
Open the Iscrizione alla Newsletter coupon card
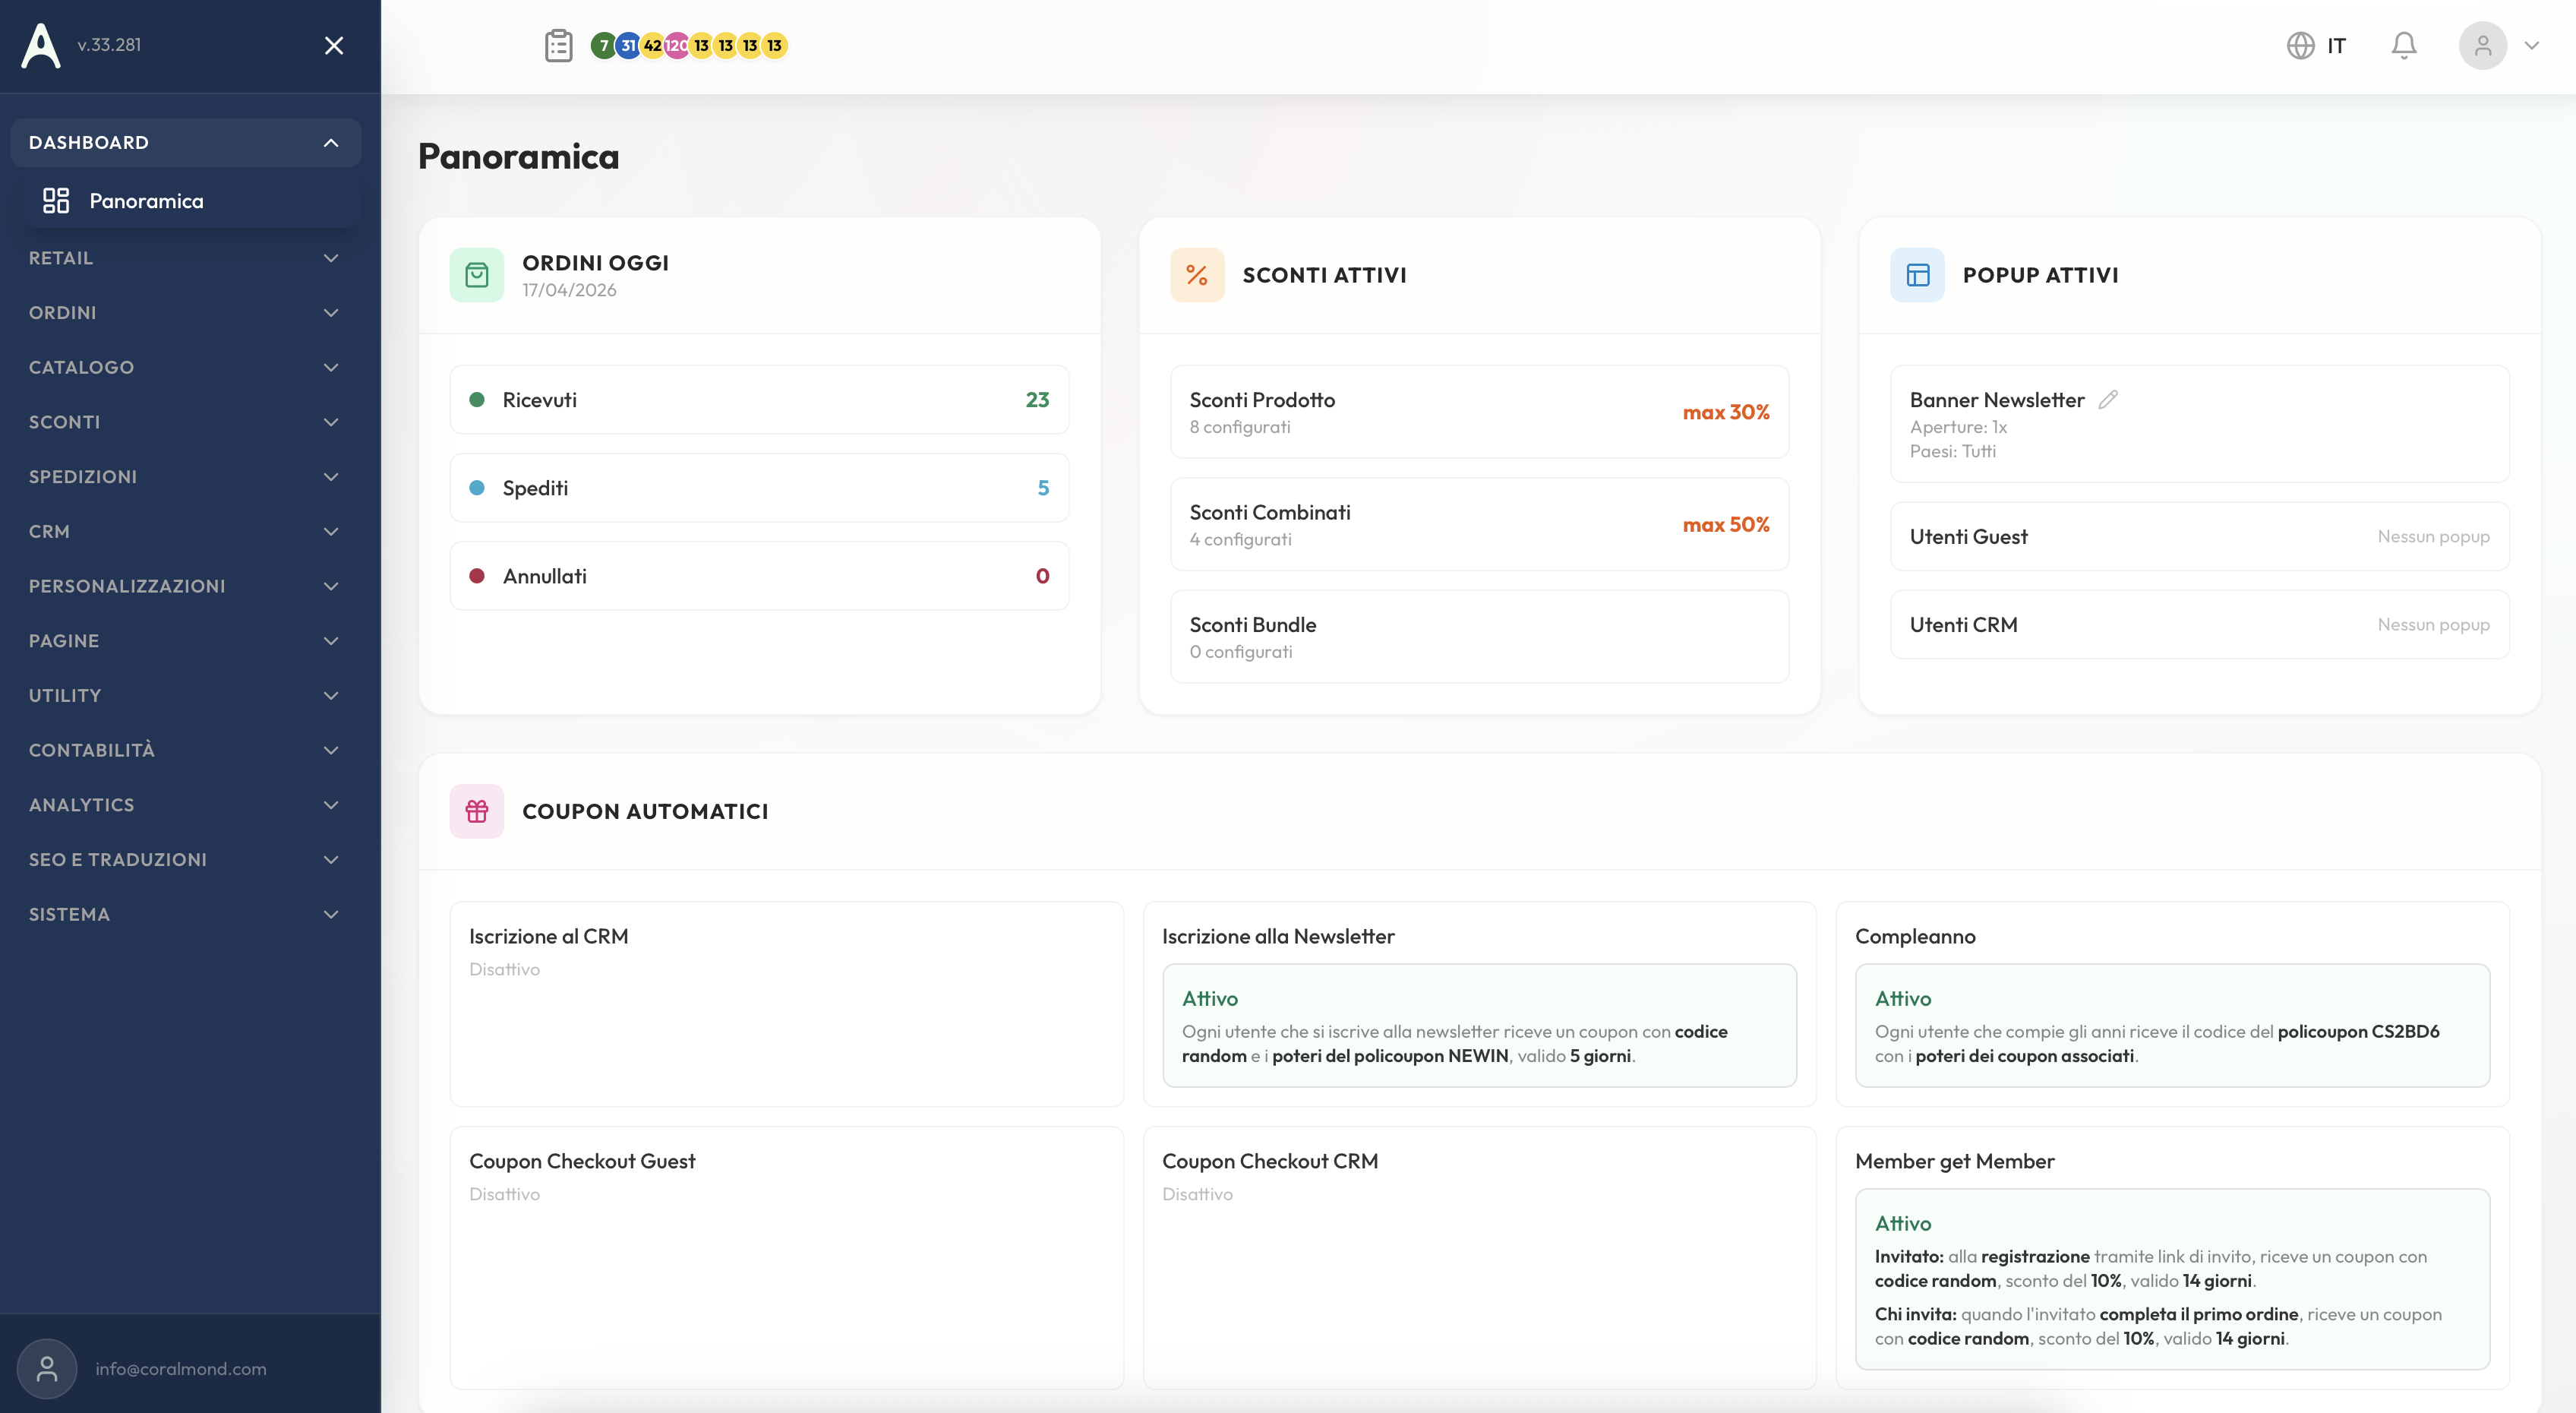(x=1479, y=1004)
